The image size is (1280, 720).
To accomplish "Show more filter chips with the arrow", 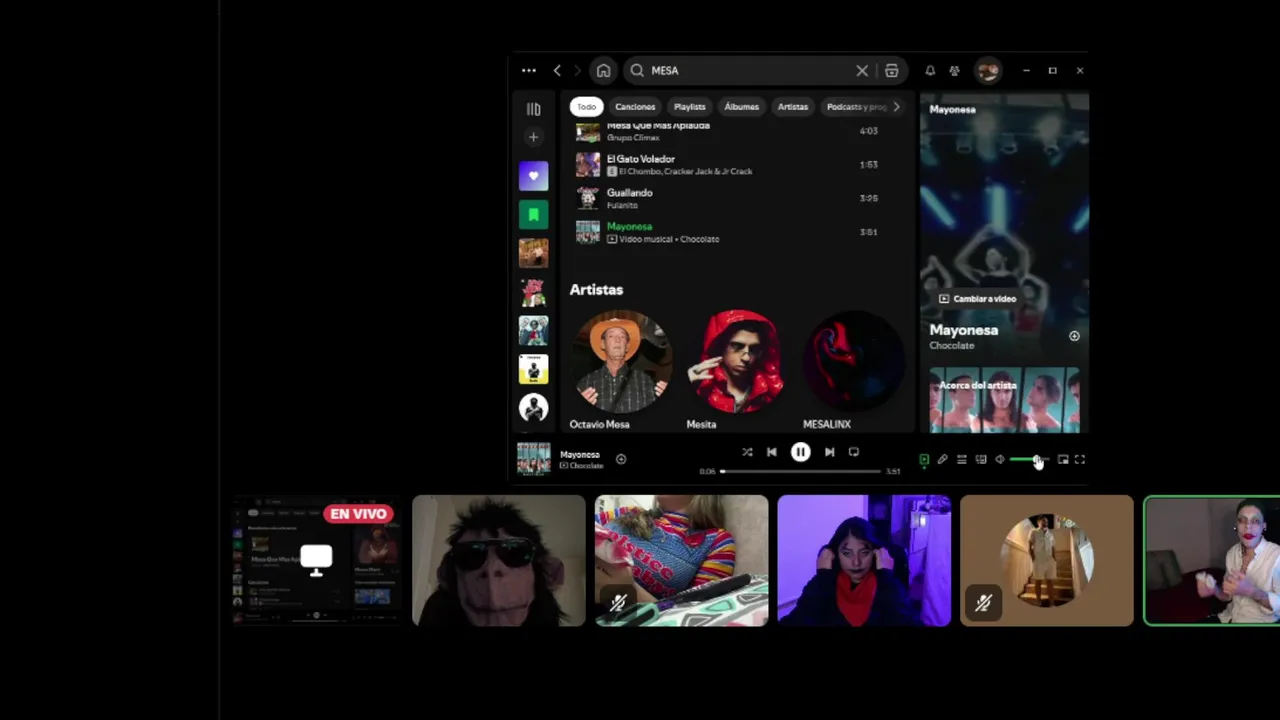I will 896,107.
